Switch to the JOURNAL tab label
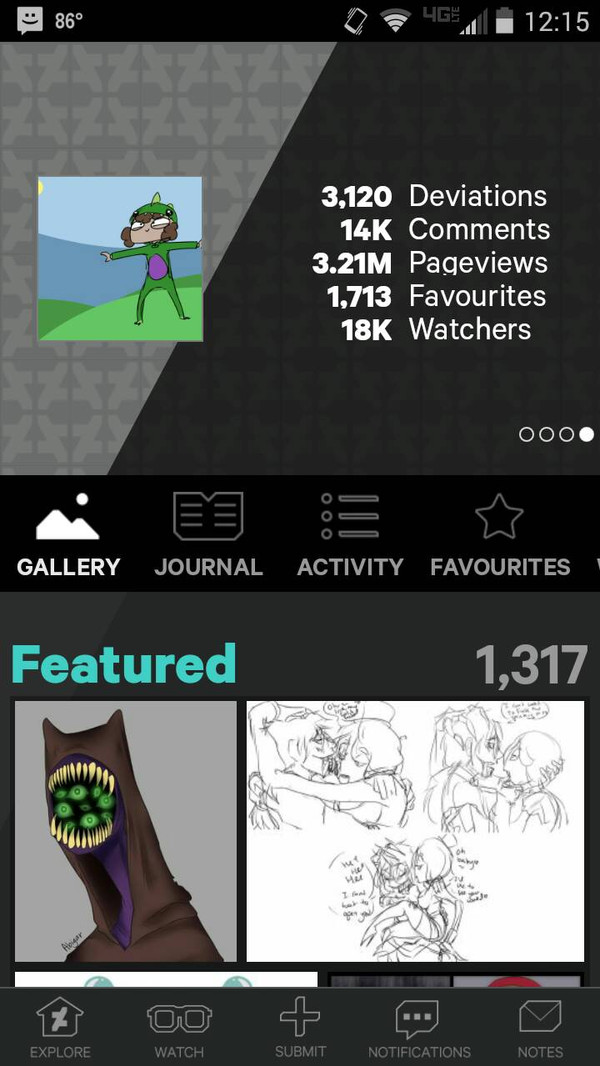The height and width of the screenshot is (1066, 600). pyautogui.click(x=209, y=567)
